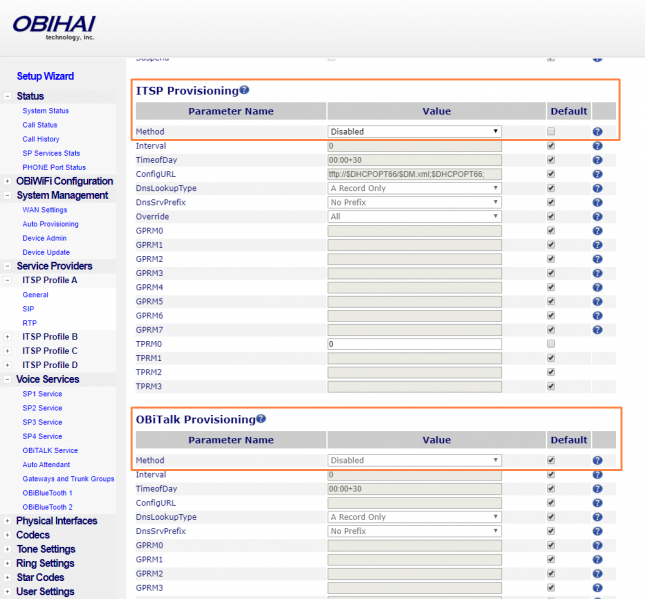The image size is (645, 599).
Task: Click help icon for ITSP GPRM3 row
Action: [597, 273]
